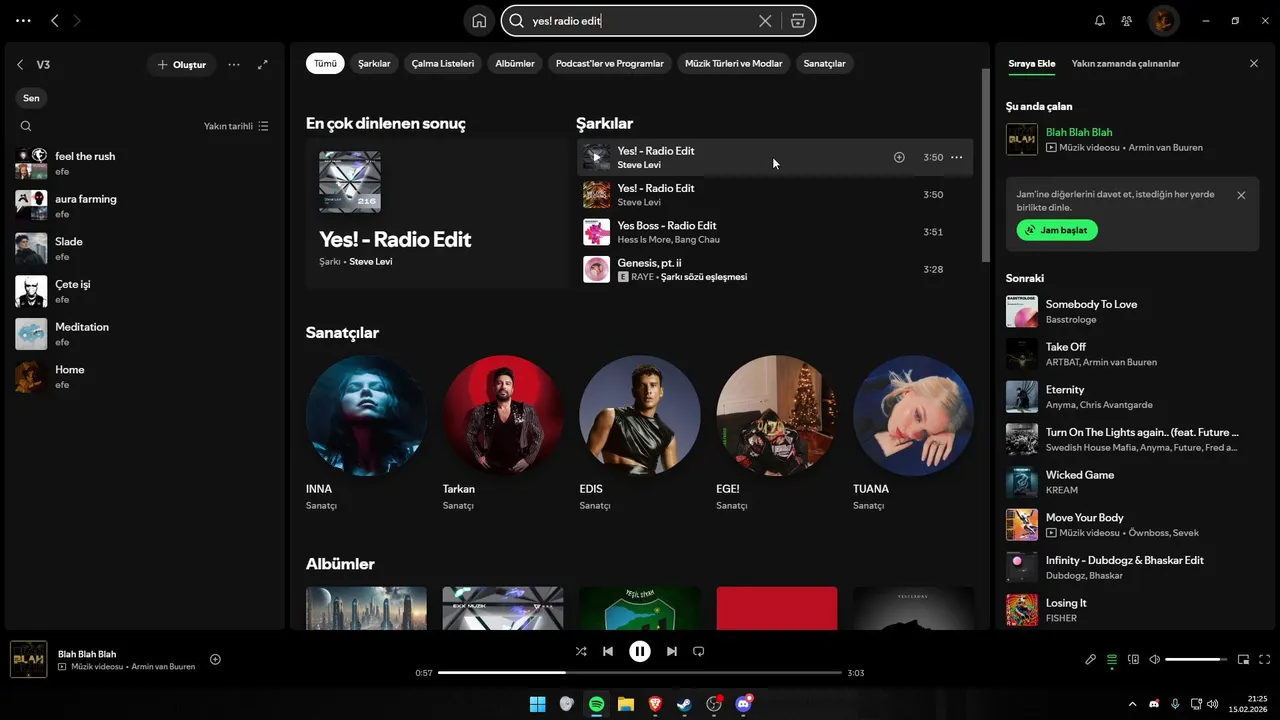Clear the search field with X icon
Viewport: 1280px width, 720px height.
click(765, 20)
